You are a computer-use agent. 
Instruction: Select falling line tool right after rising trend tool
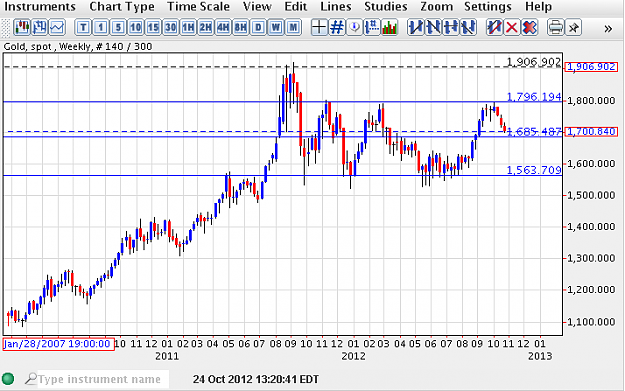point(433,28)
